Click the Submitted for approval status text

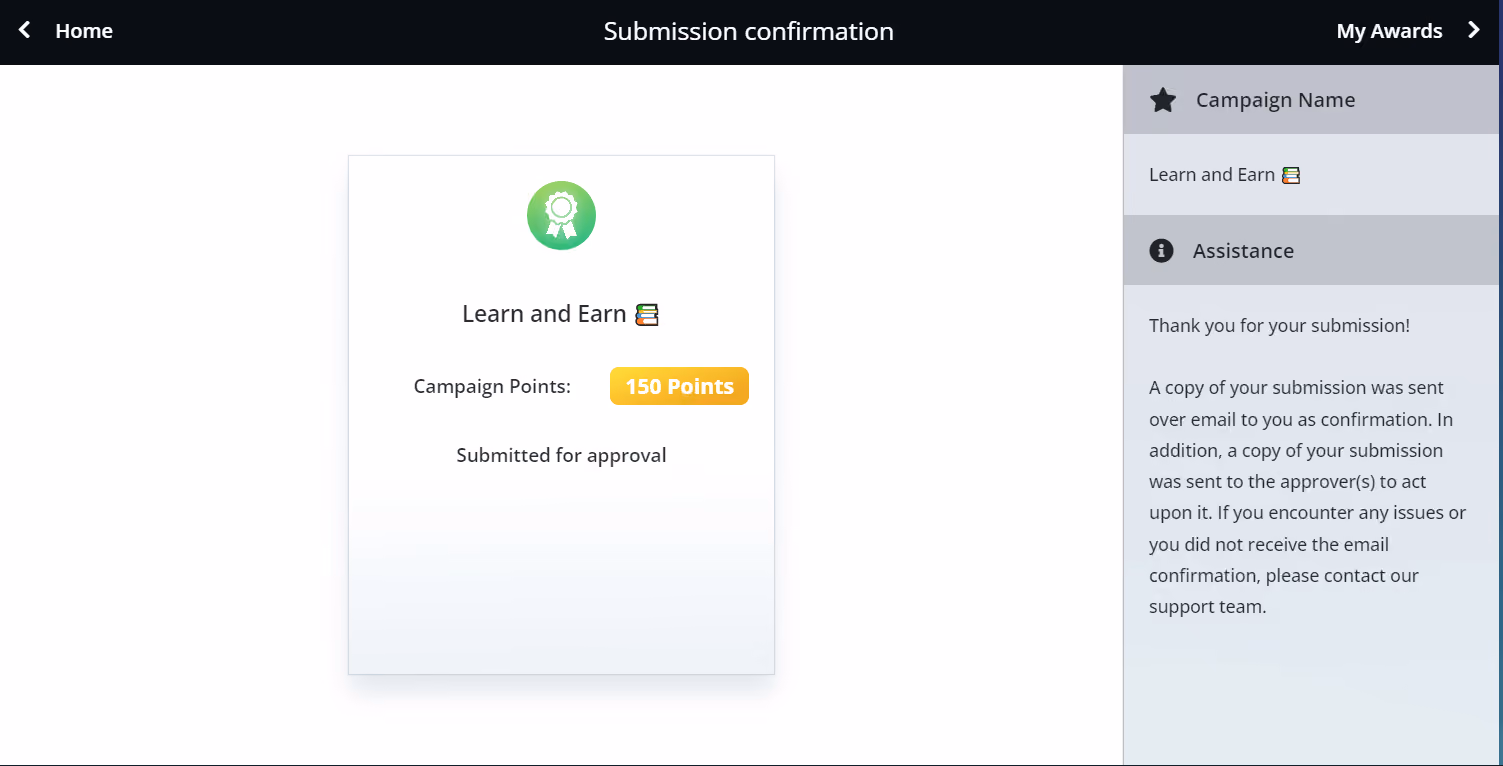coord(561,455)
